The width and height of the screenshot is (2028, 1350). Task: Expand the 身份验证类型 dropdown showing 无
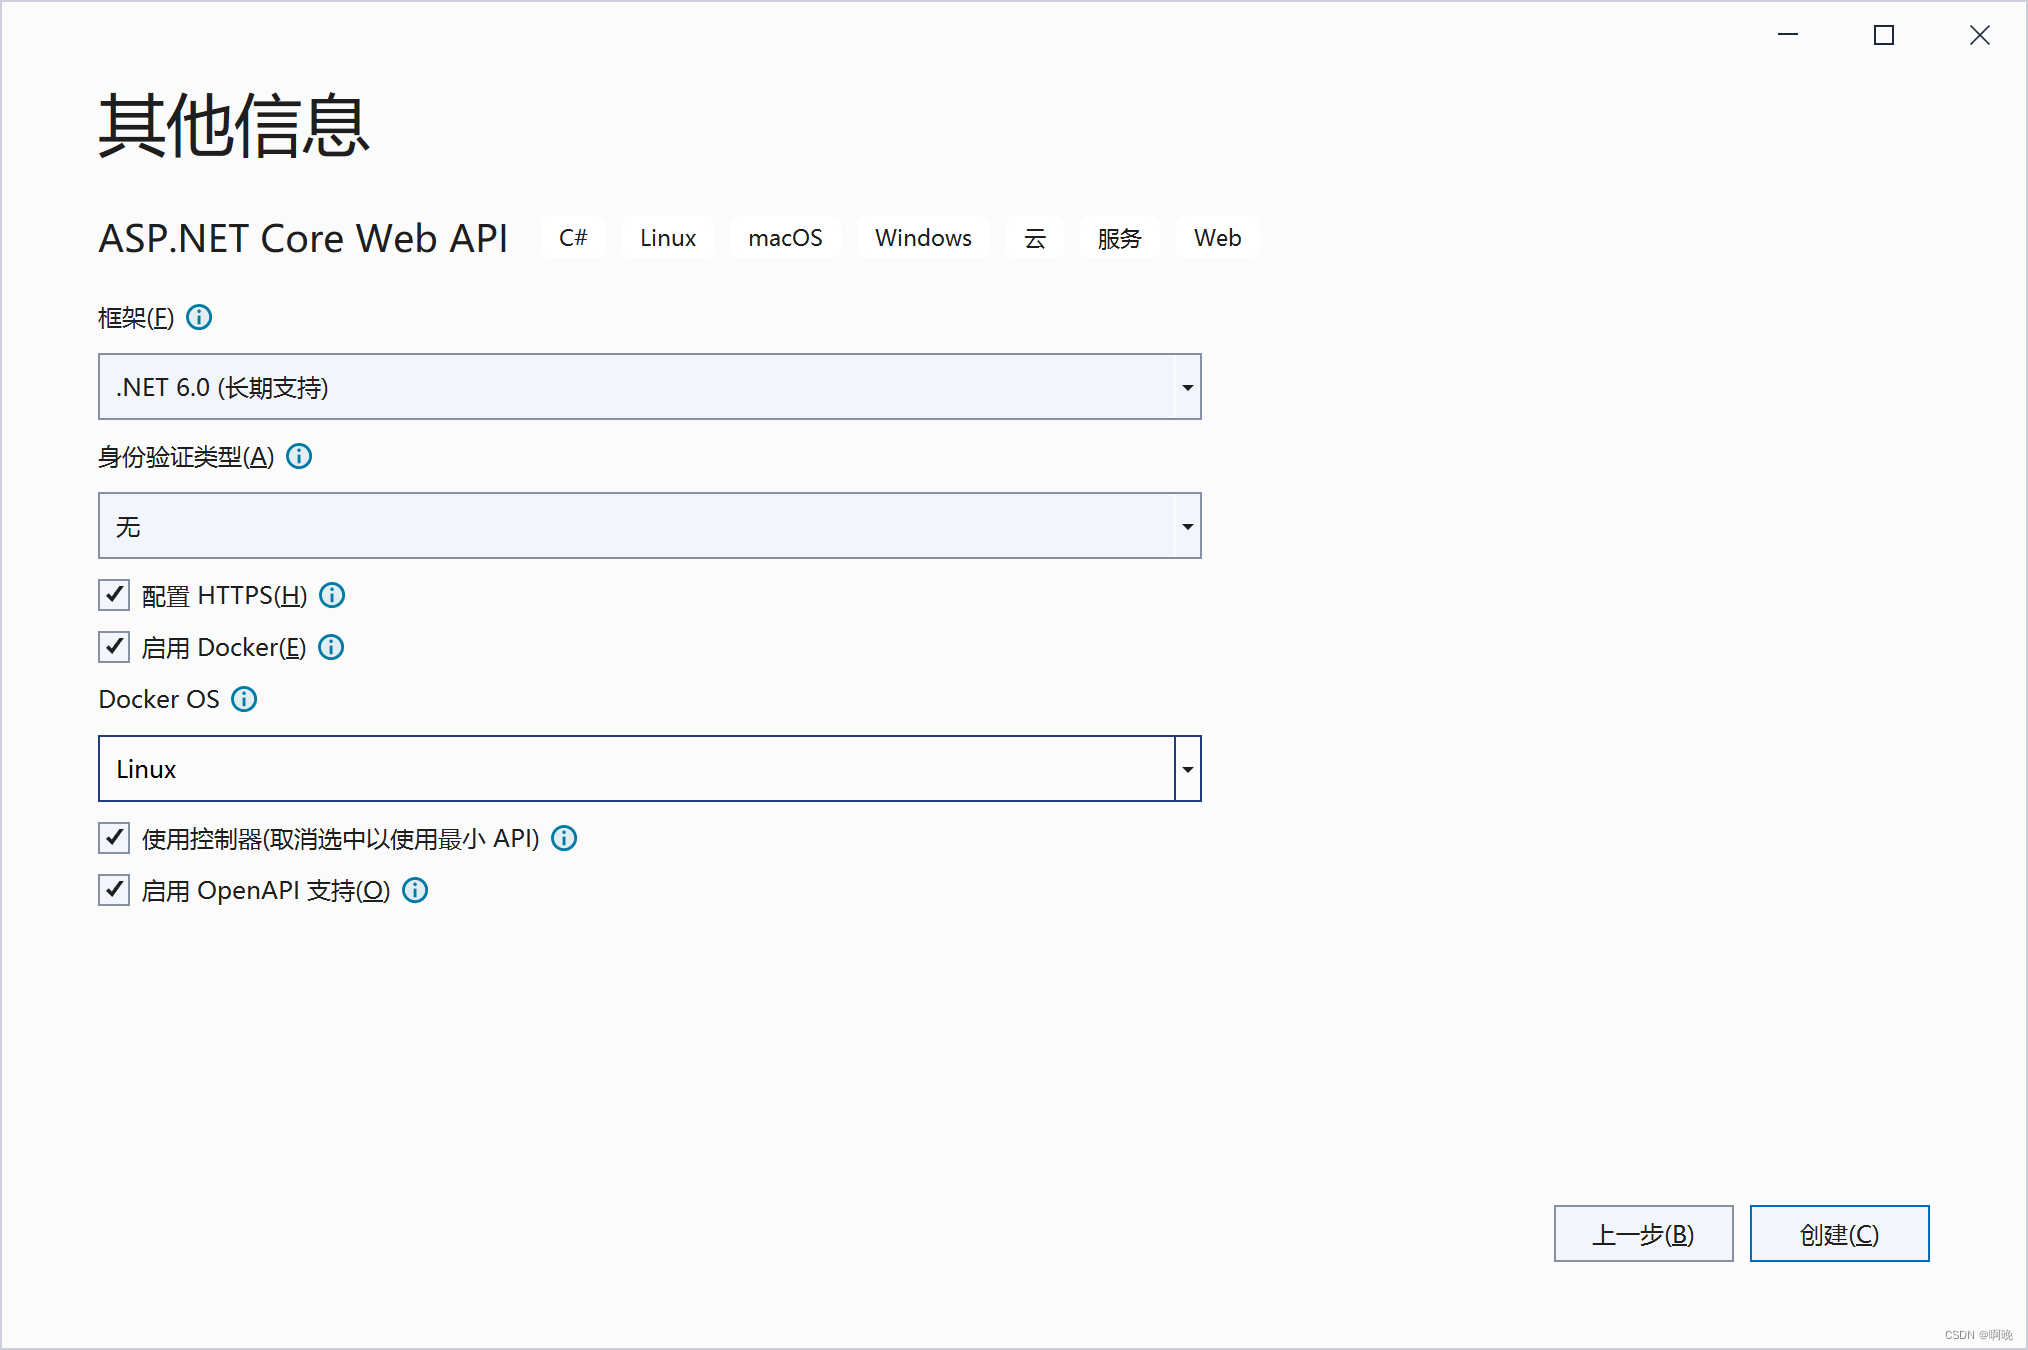(x=649, y=526)
